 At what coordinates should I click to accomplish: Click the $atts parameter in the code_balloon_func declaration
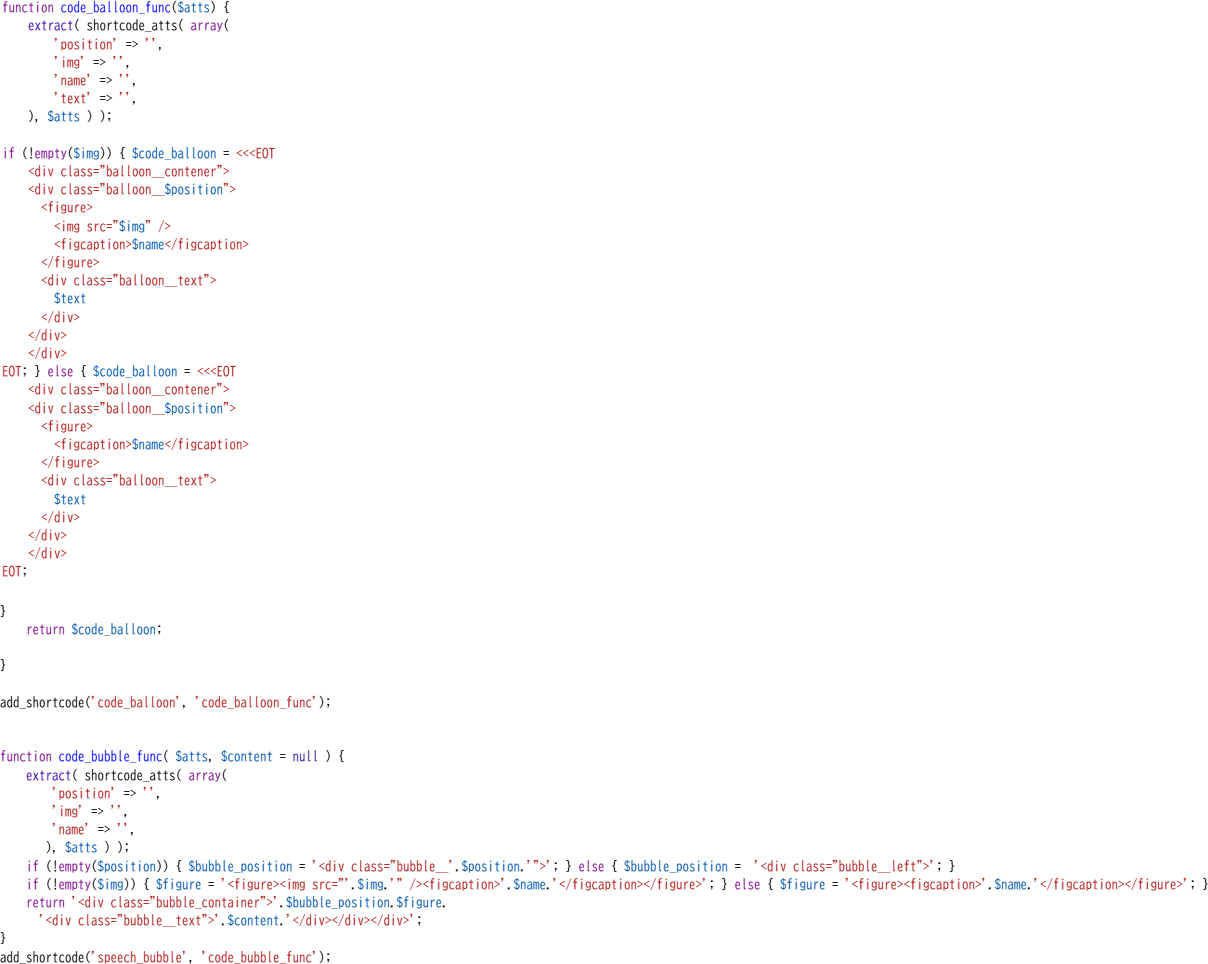pos(194,8)
